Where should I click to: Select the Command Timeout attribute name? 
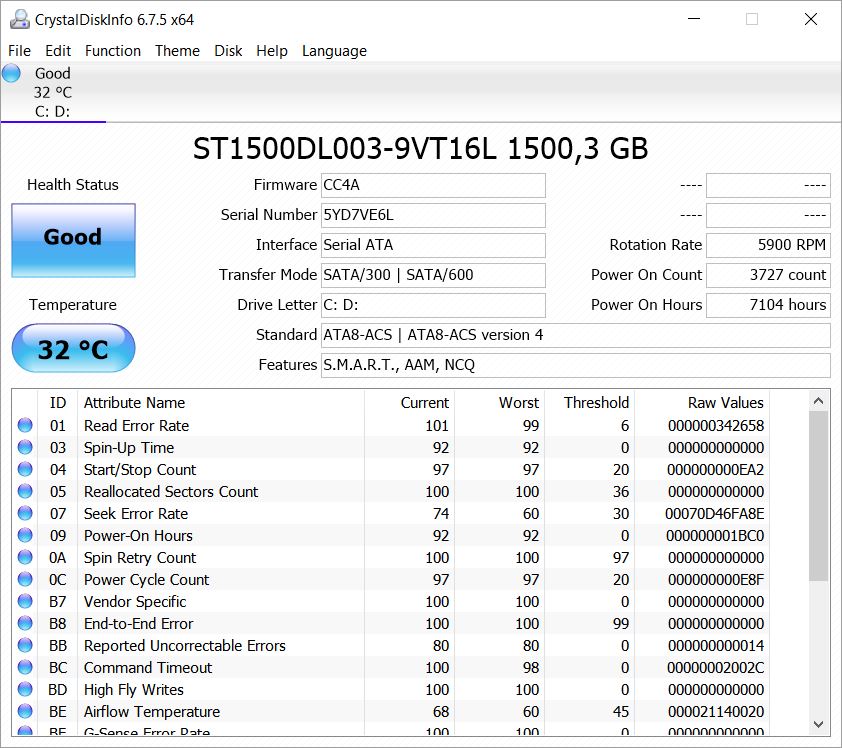pyautogui.click(x=148, y=668)
